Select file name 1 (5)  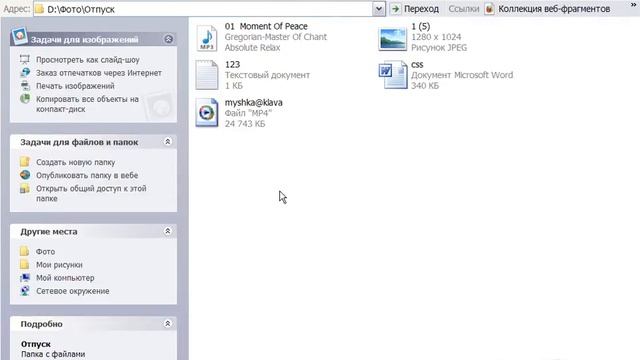click(x=420, y=27)
